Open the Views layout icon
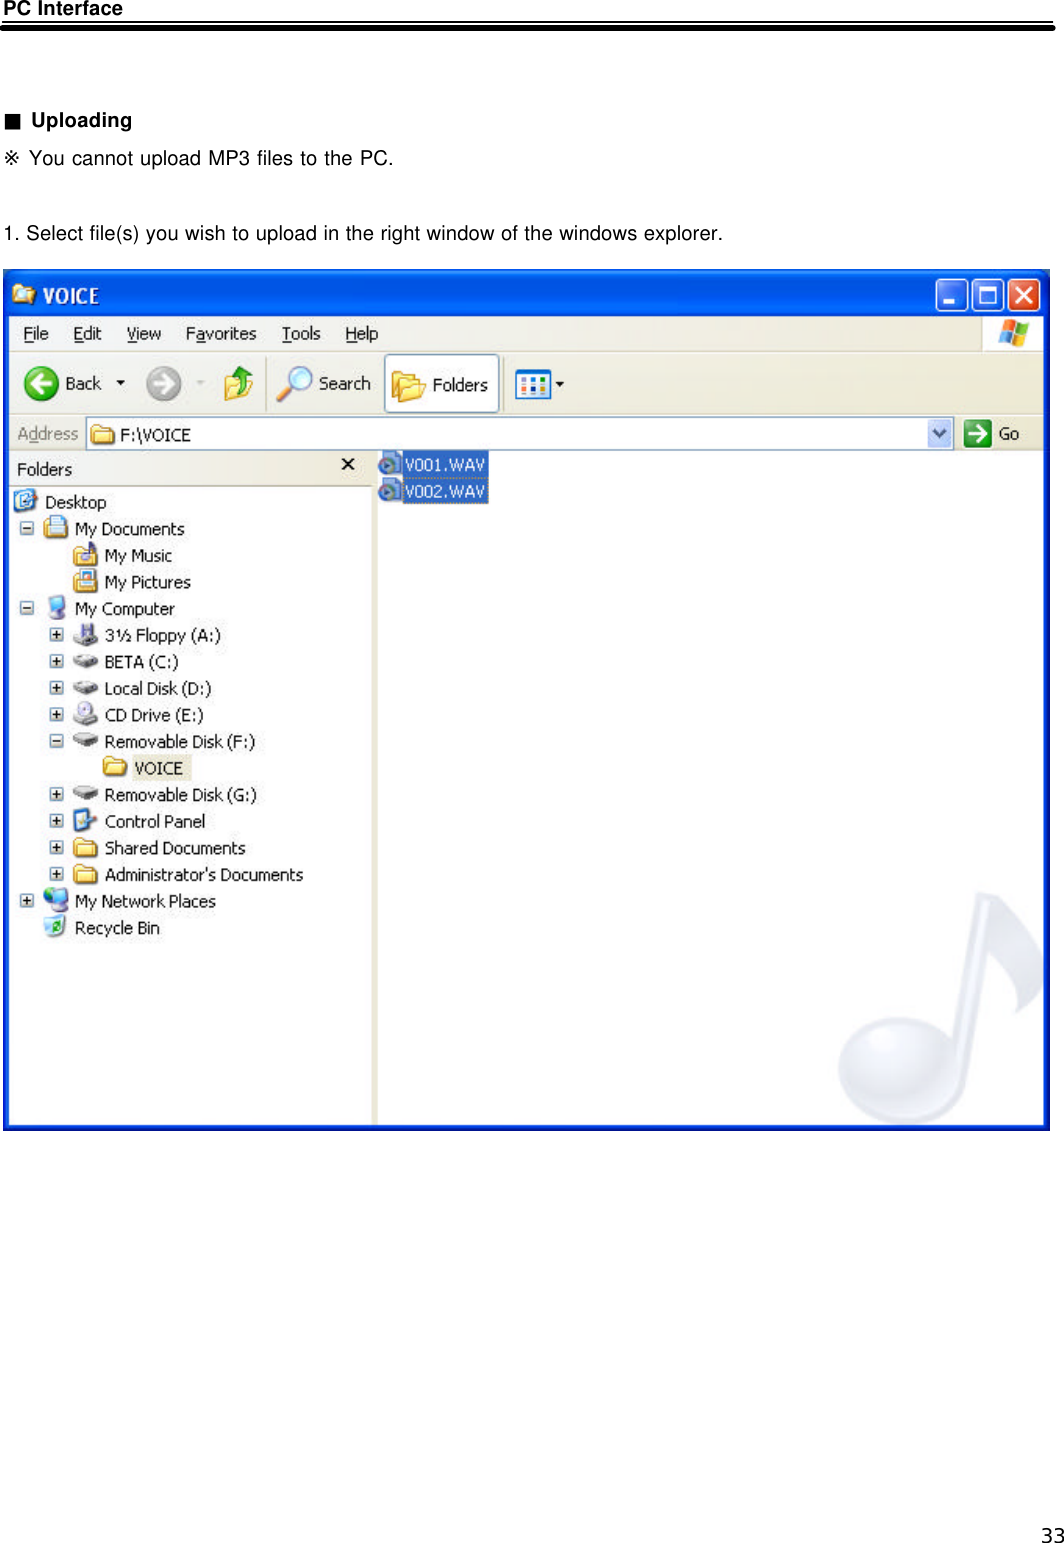The image size is (1064, 1543). tap(532, 384)
